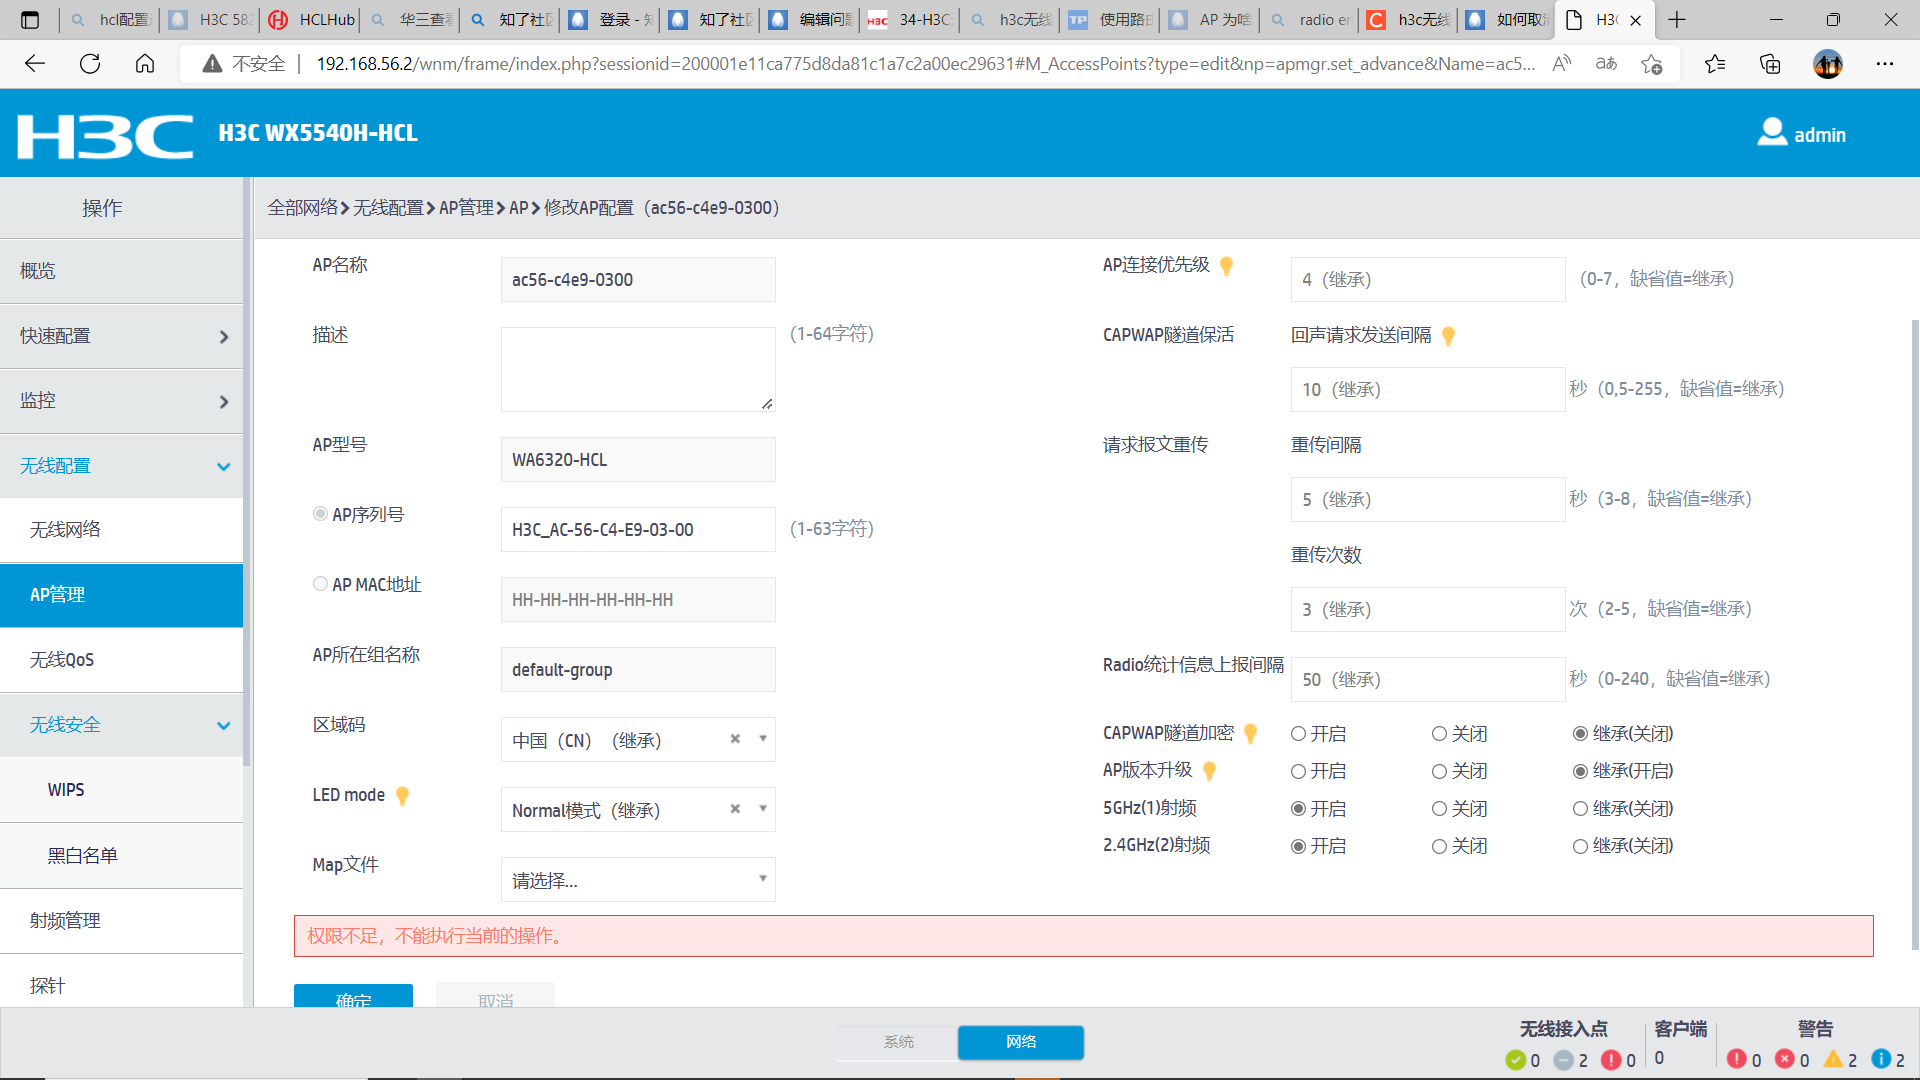Enable CAPWAP隧道加密 with 开启 option
The height and width of the screenshot is (1080, 1920).
pos(1298,734)
